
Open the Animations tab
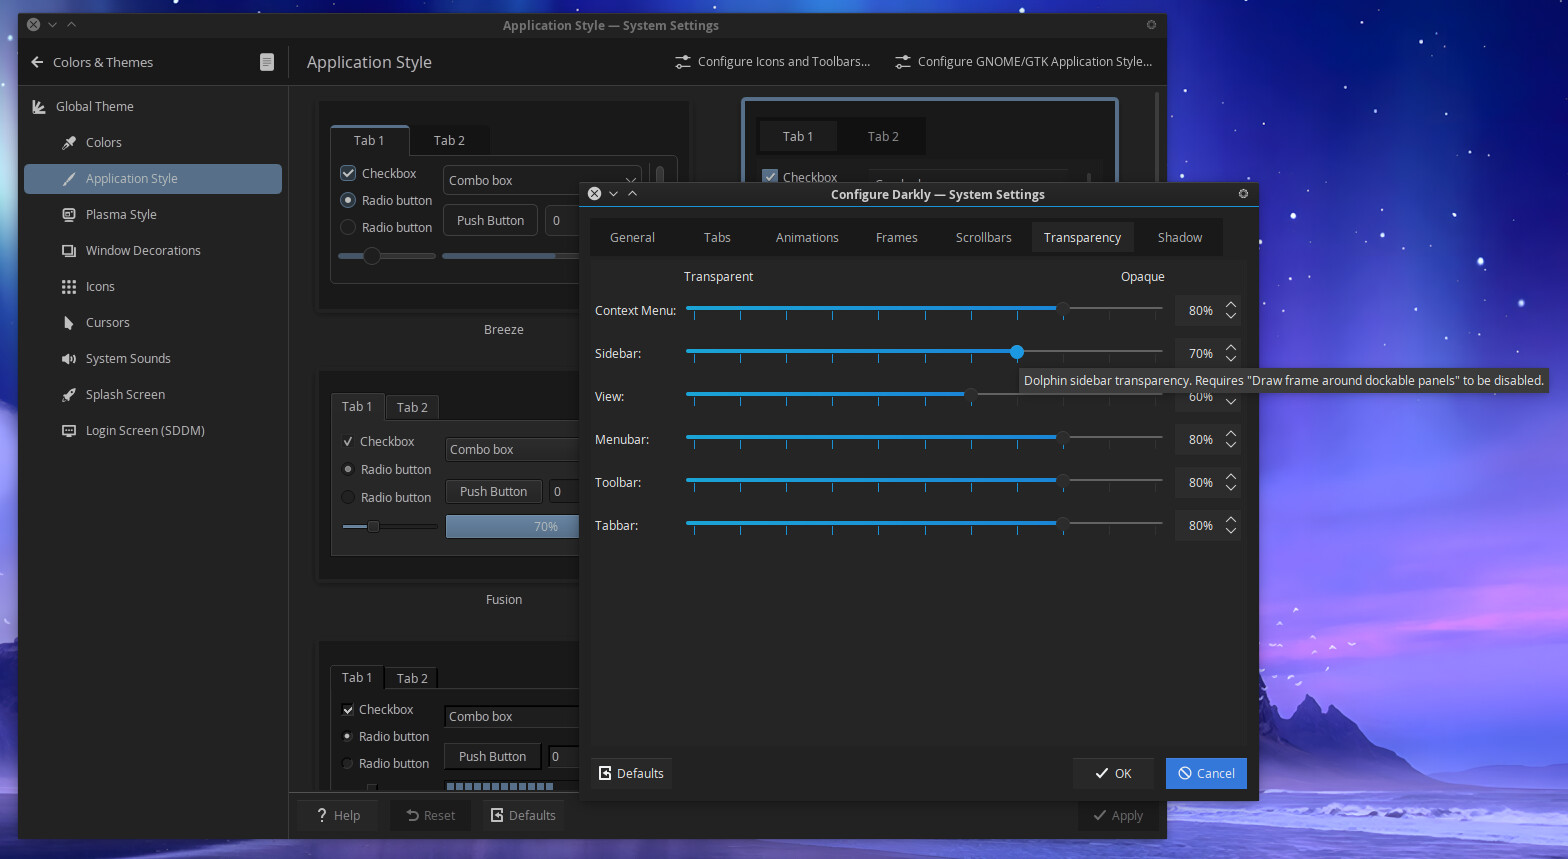click(807, 238)
